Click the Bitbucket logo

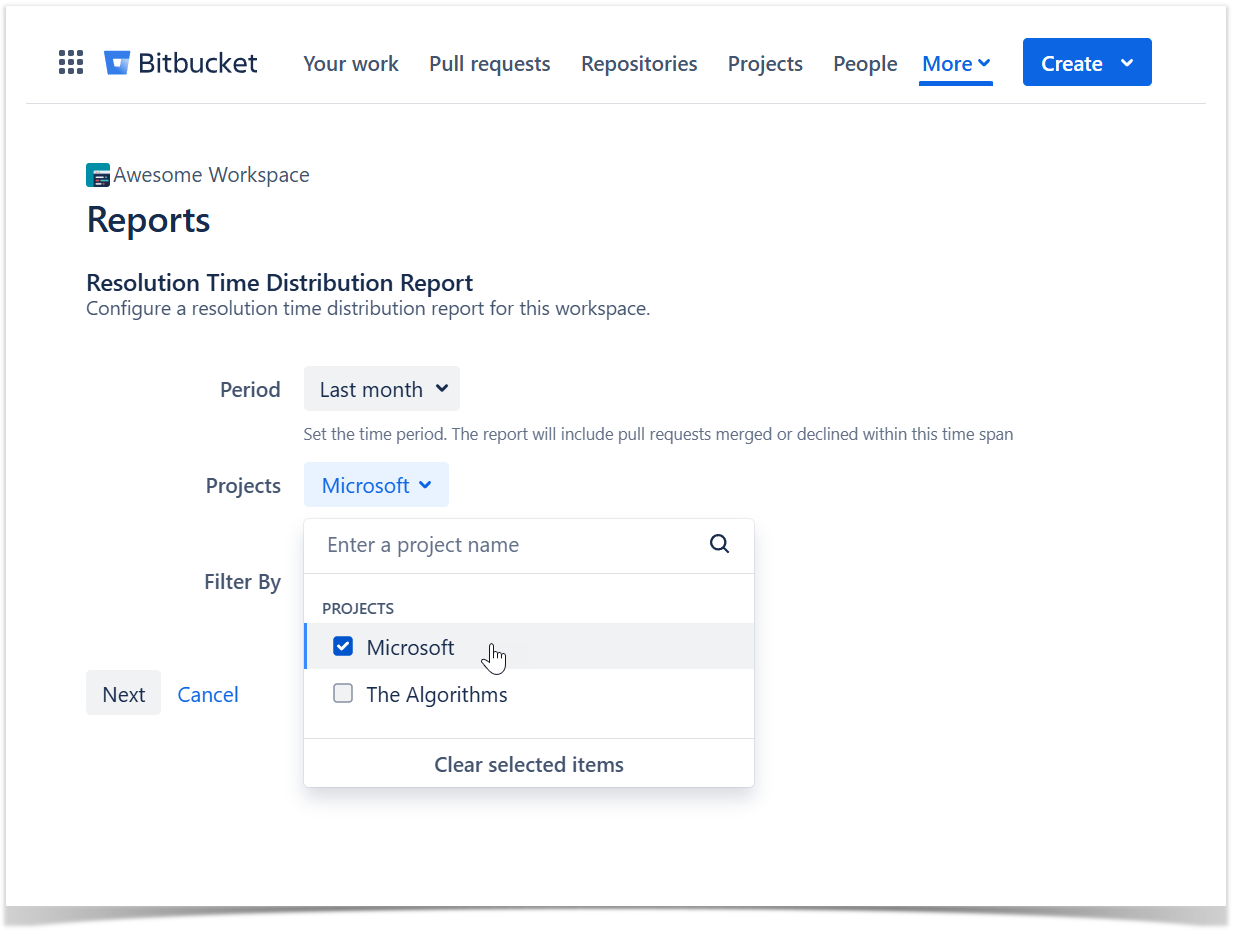click(181, 63)
